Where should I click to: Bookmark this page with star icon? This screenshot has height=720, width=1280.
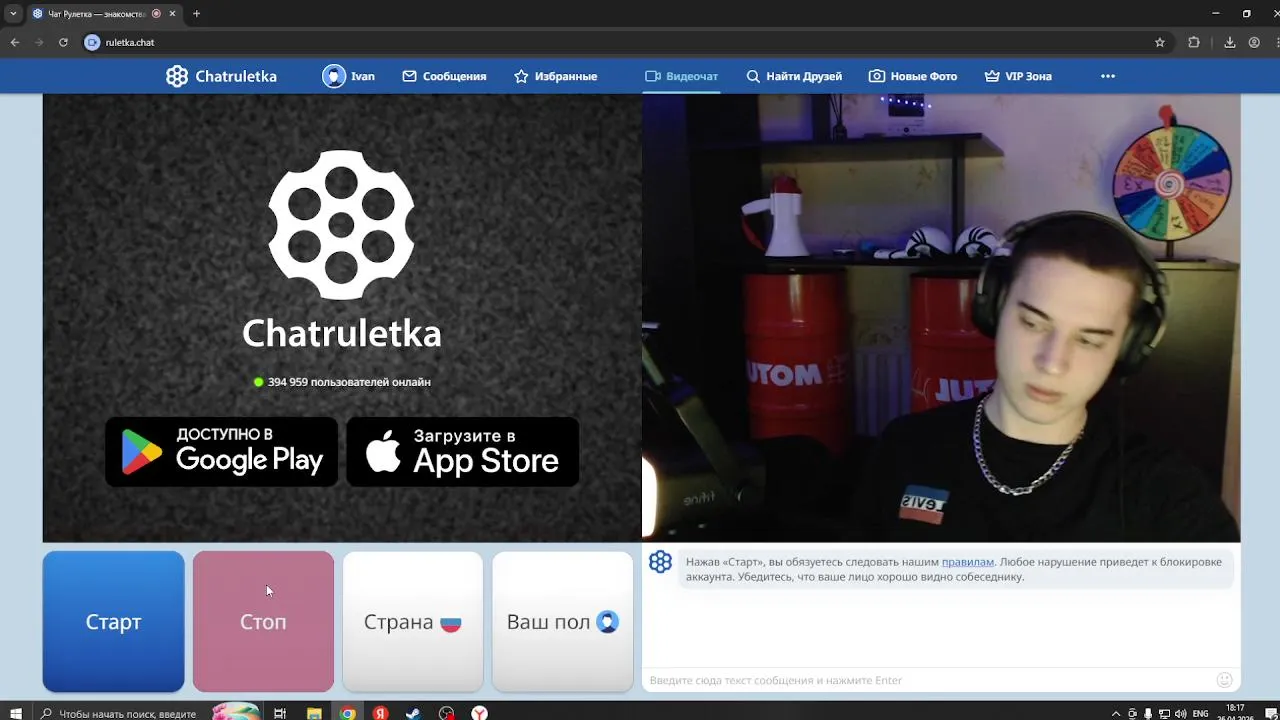(1160, 42)
